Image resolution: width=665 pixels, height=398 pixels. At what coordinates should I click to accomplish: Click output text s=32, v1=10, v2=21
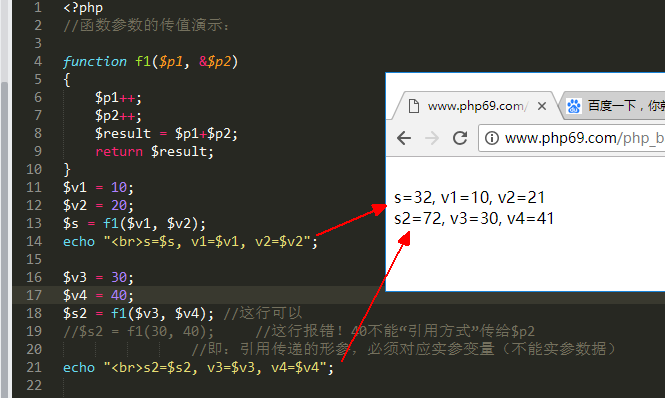click(x=469, y=198)
